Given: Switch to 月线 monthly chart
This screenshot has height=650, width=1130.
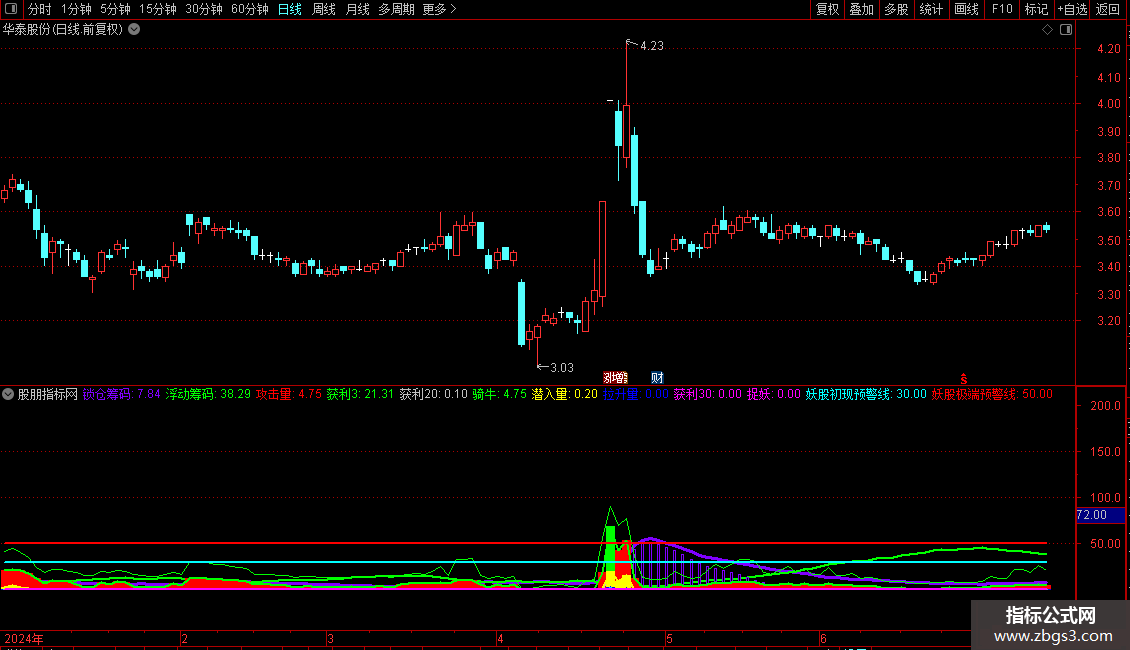Looking at the screenshot, I should tap(357, 9).
